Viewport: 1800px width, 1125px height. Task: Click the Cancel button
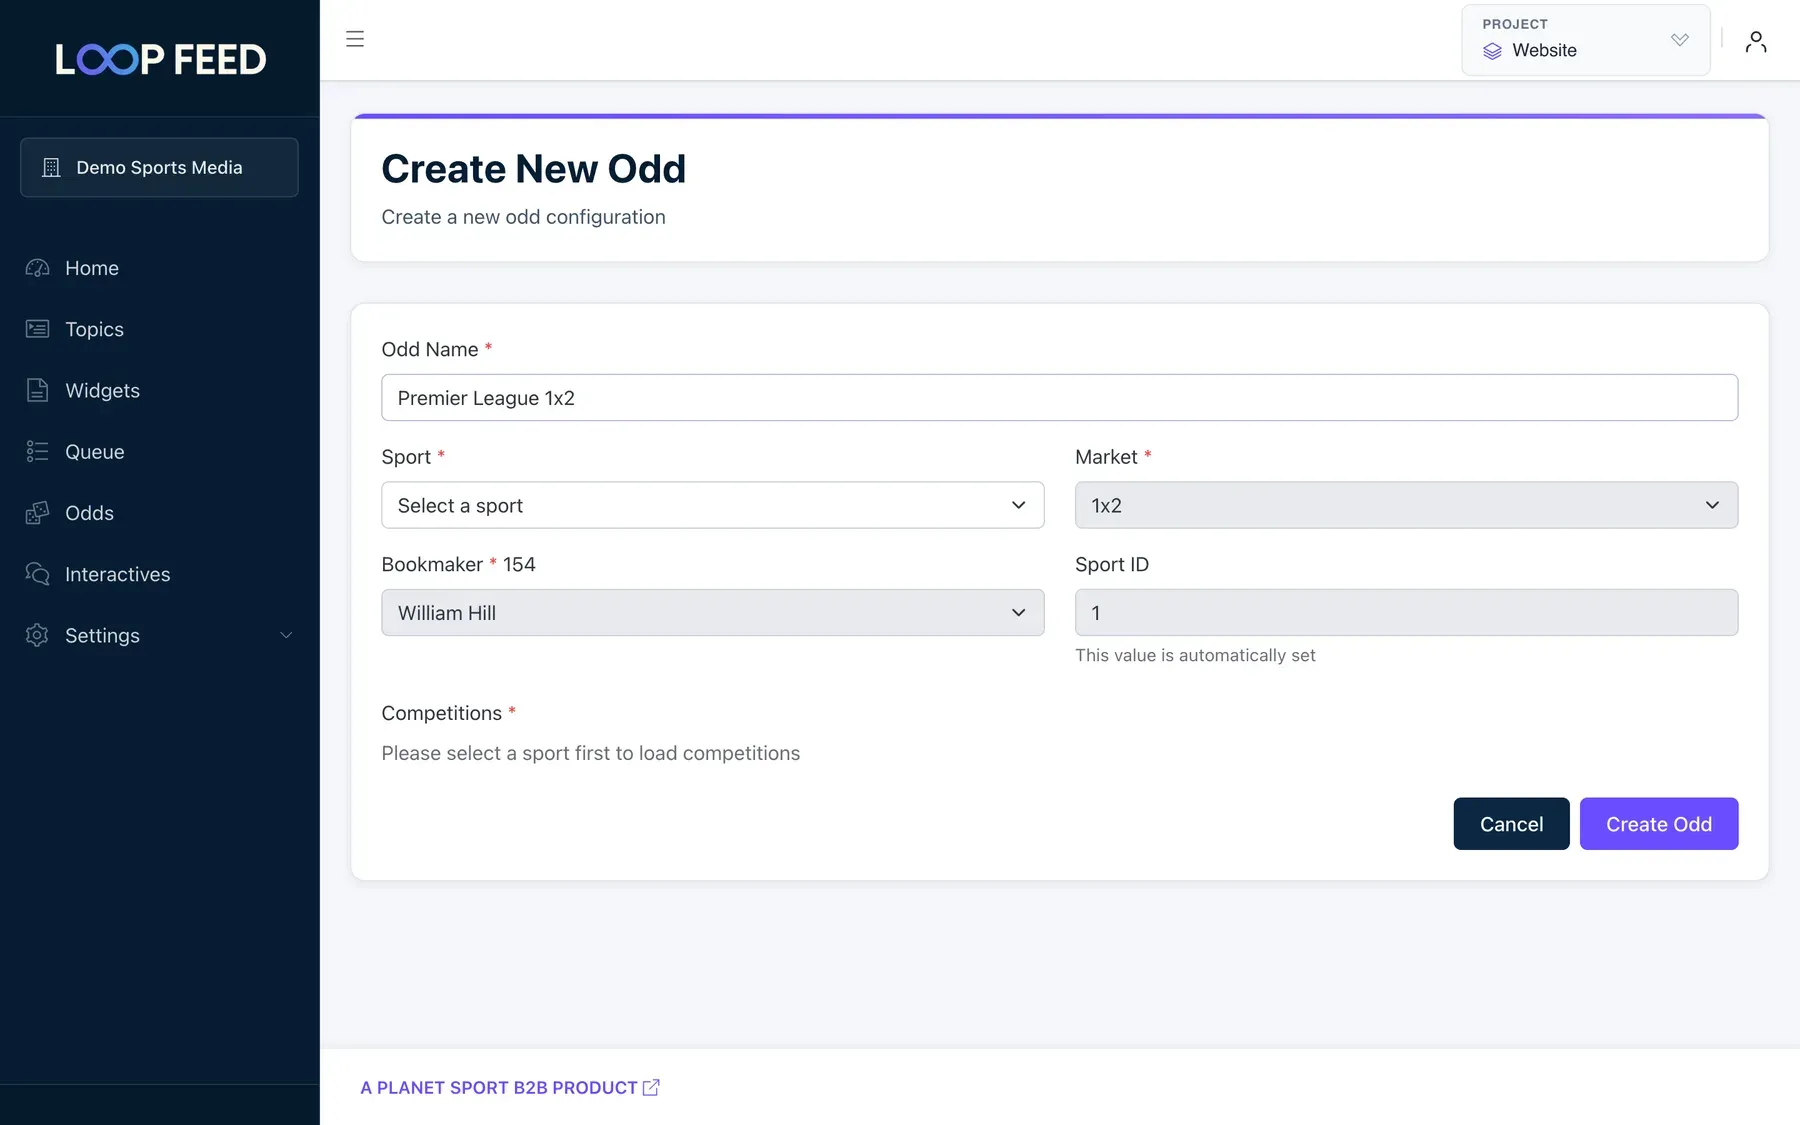[x=1511, y=824]
